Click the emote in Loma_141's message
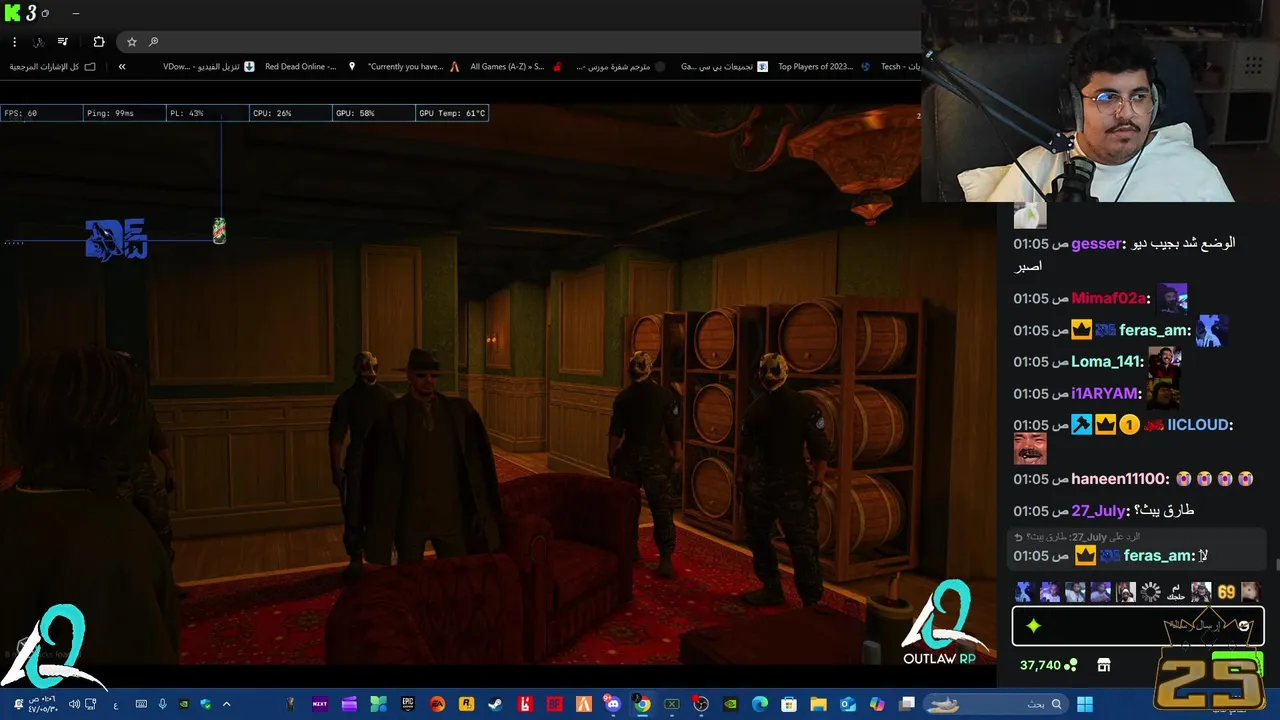This screenshot has width=1280, height=720. tap(1165, 362)
